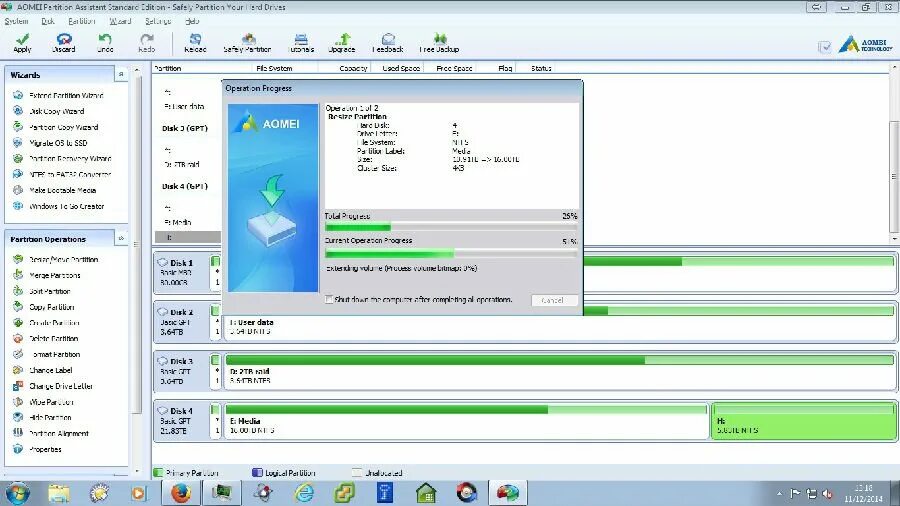This screenshot has width=900, height=506.
Task: Launch the Partition Copy Wizard
Action: [64, 127]
